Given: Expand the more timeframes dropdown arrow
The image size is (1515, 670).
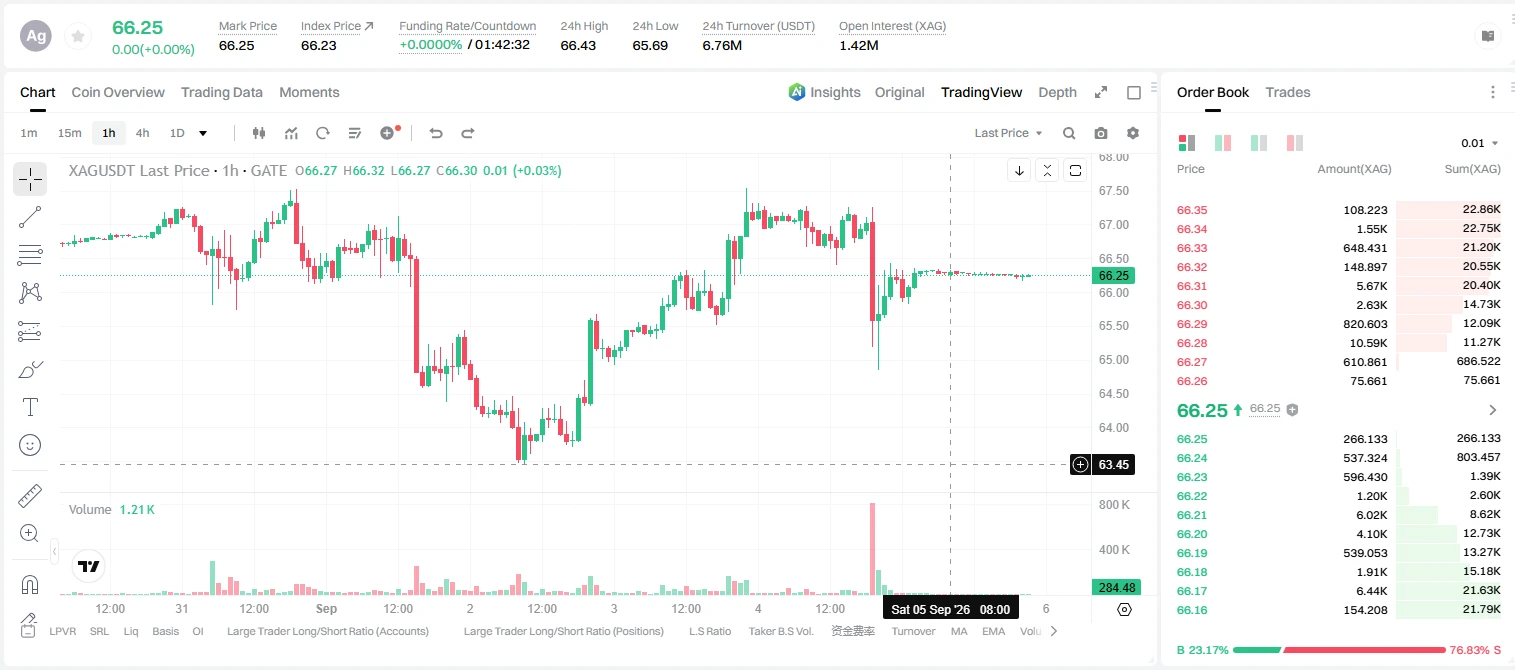Looking at the screenshot, I should point(203,133).
